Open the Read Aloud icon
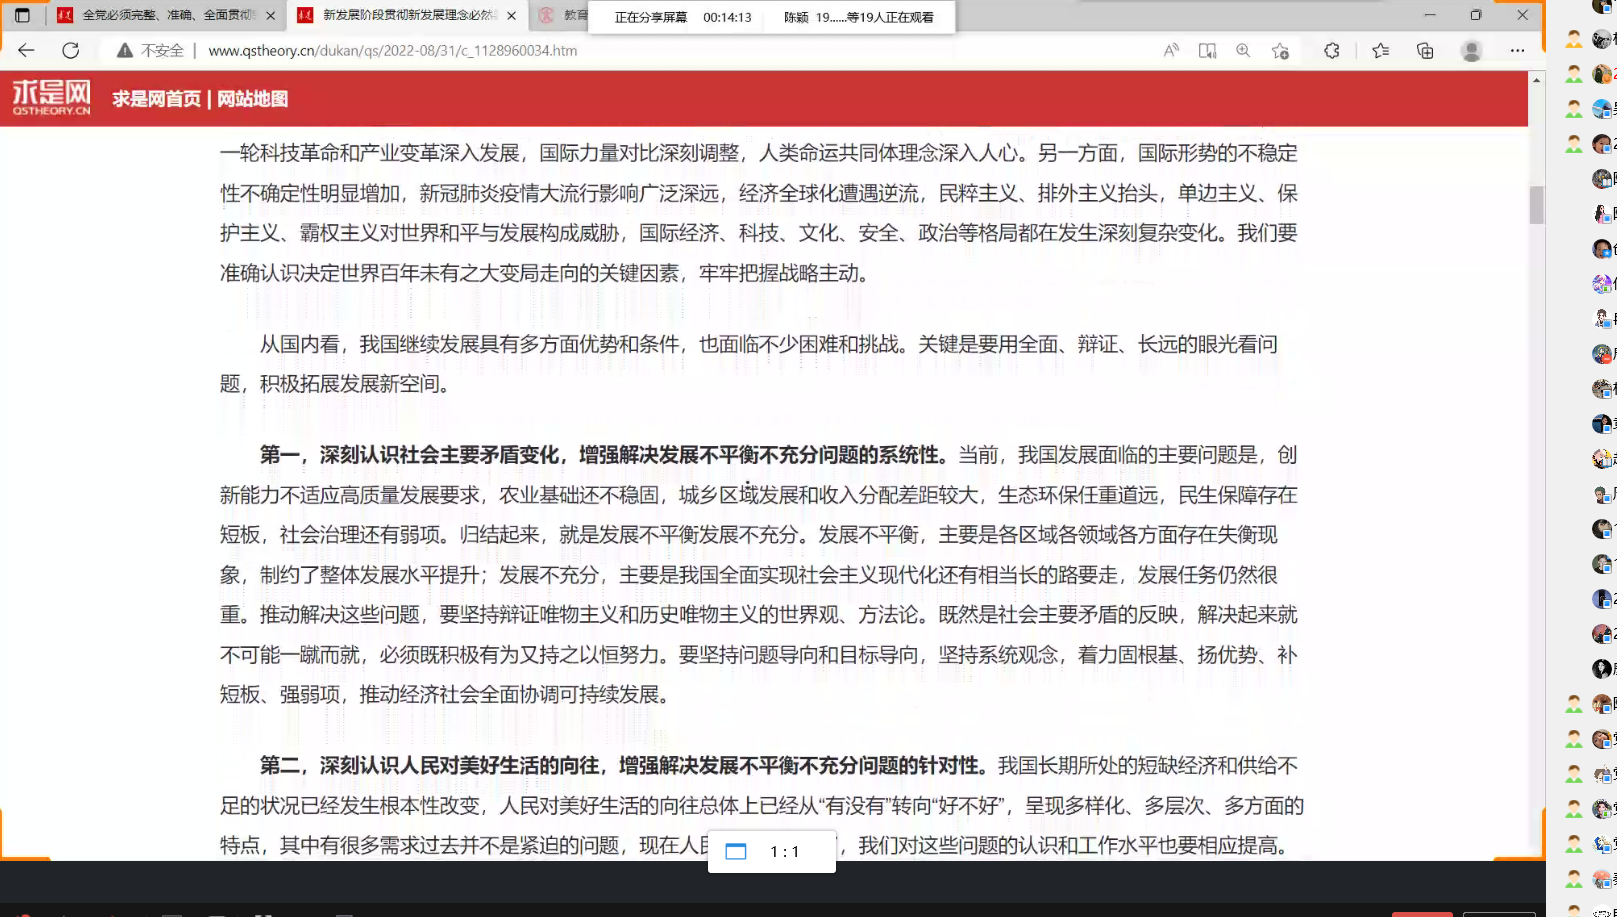The image size is (1617, 917). point(1171,50)
